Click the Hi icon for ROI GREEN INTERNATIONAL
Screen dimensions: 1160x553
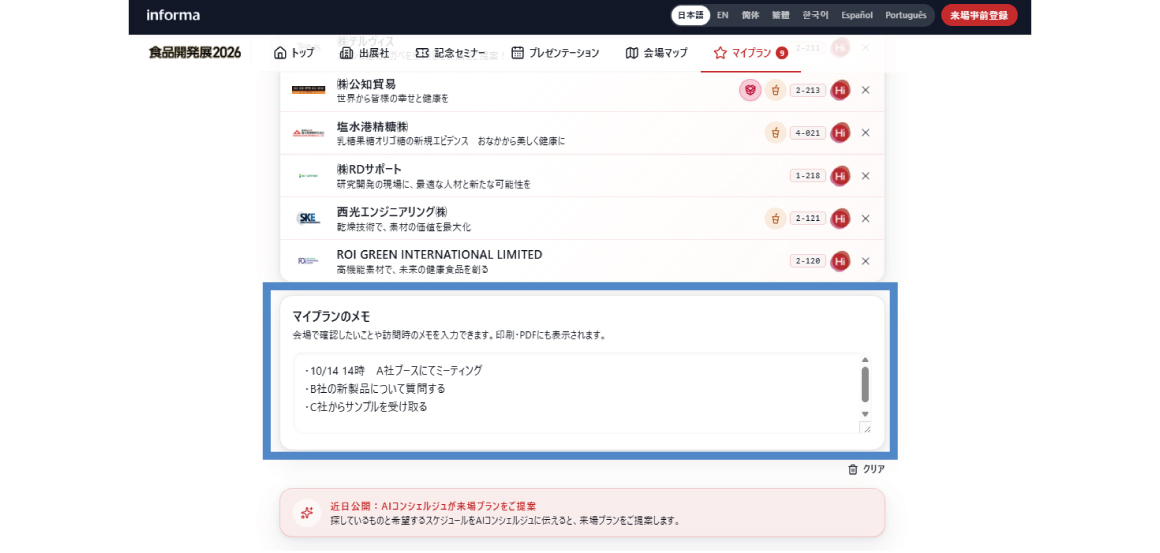coord(840,261)
